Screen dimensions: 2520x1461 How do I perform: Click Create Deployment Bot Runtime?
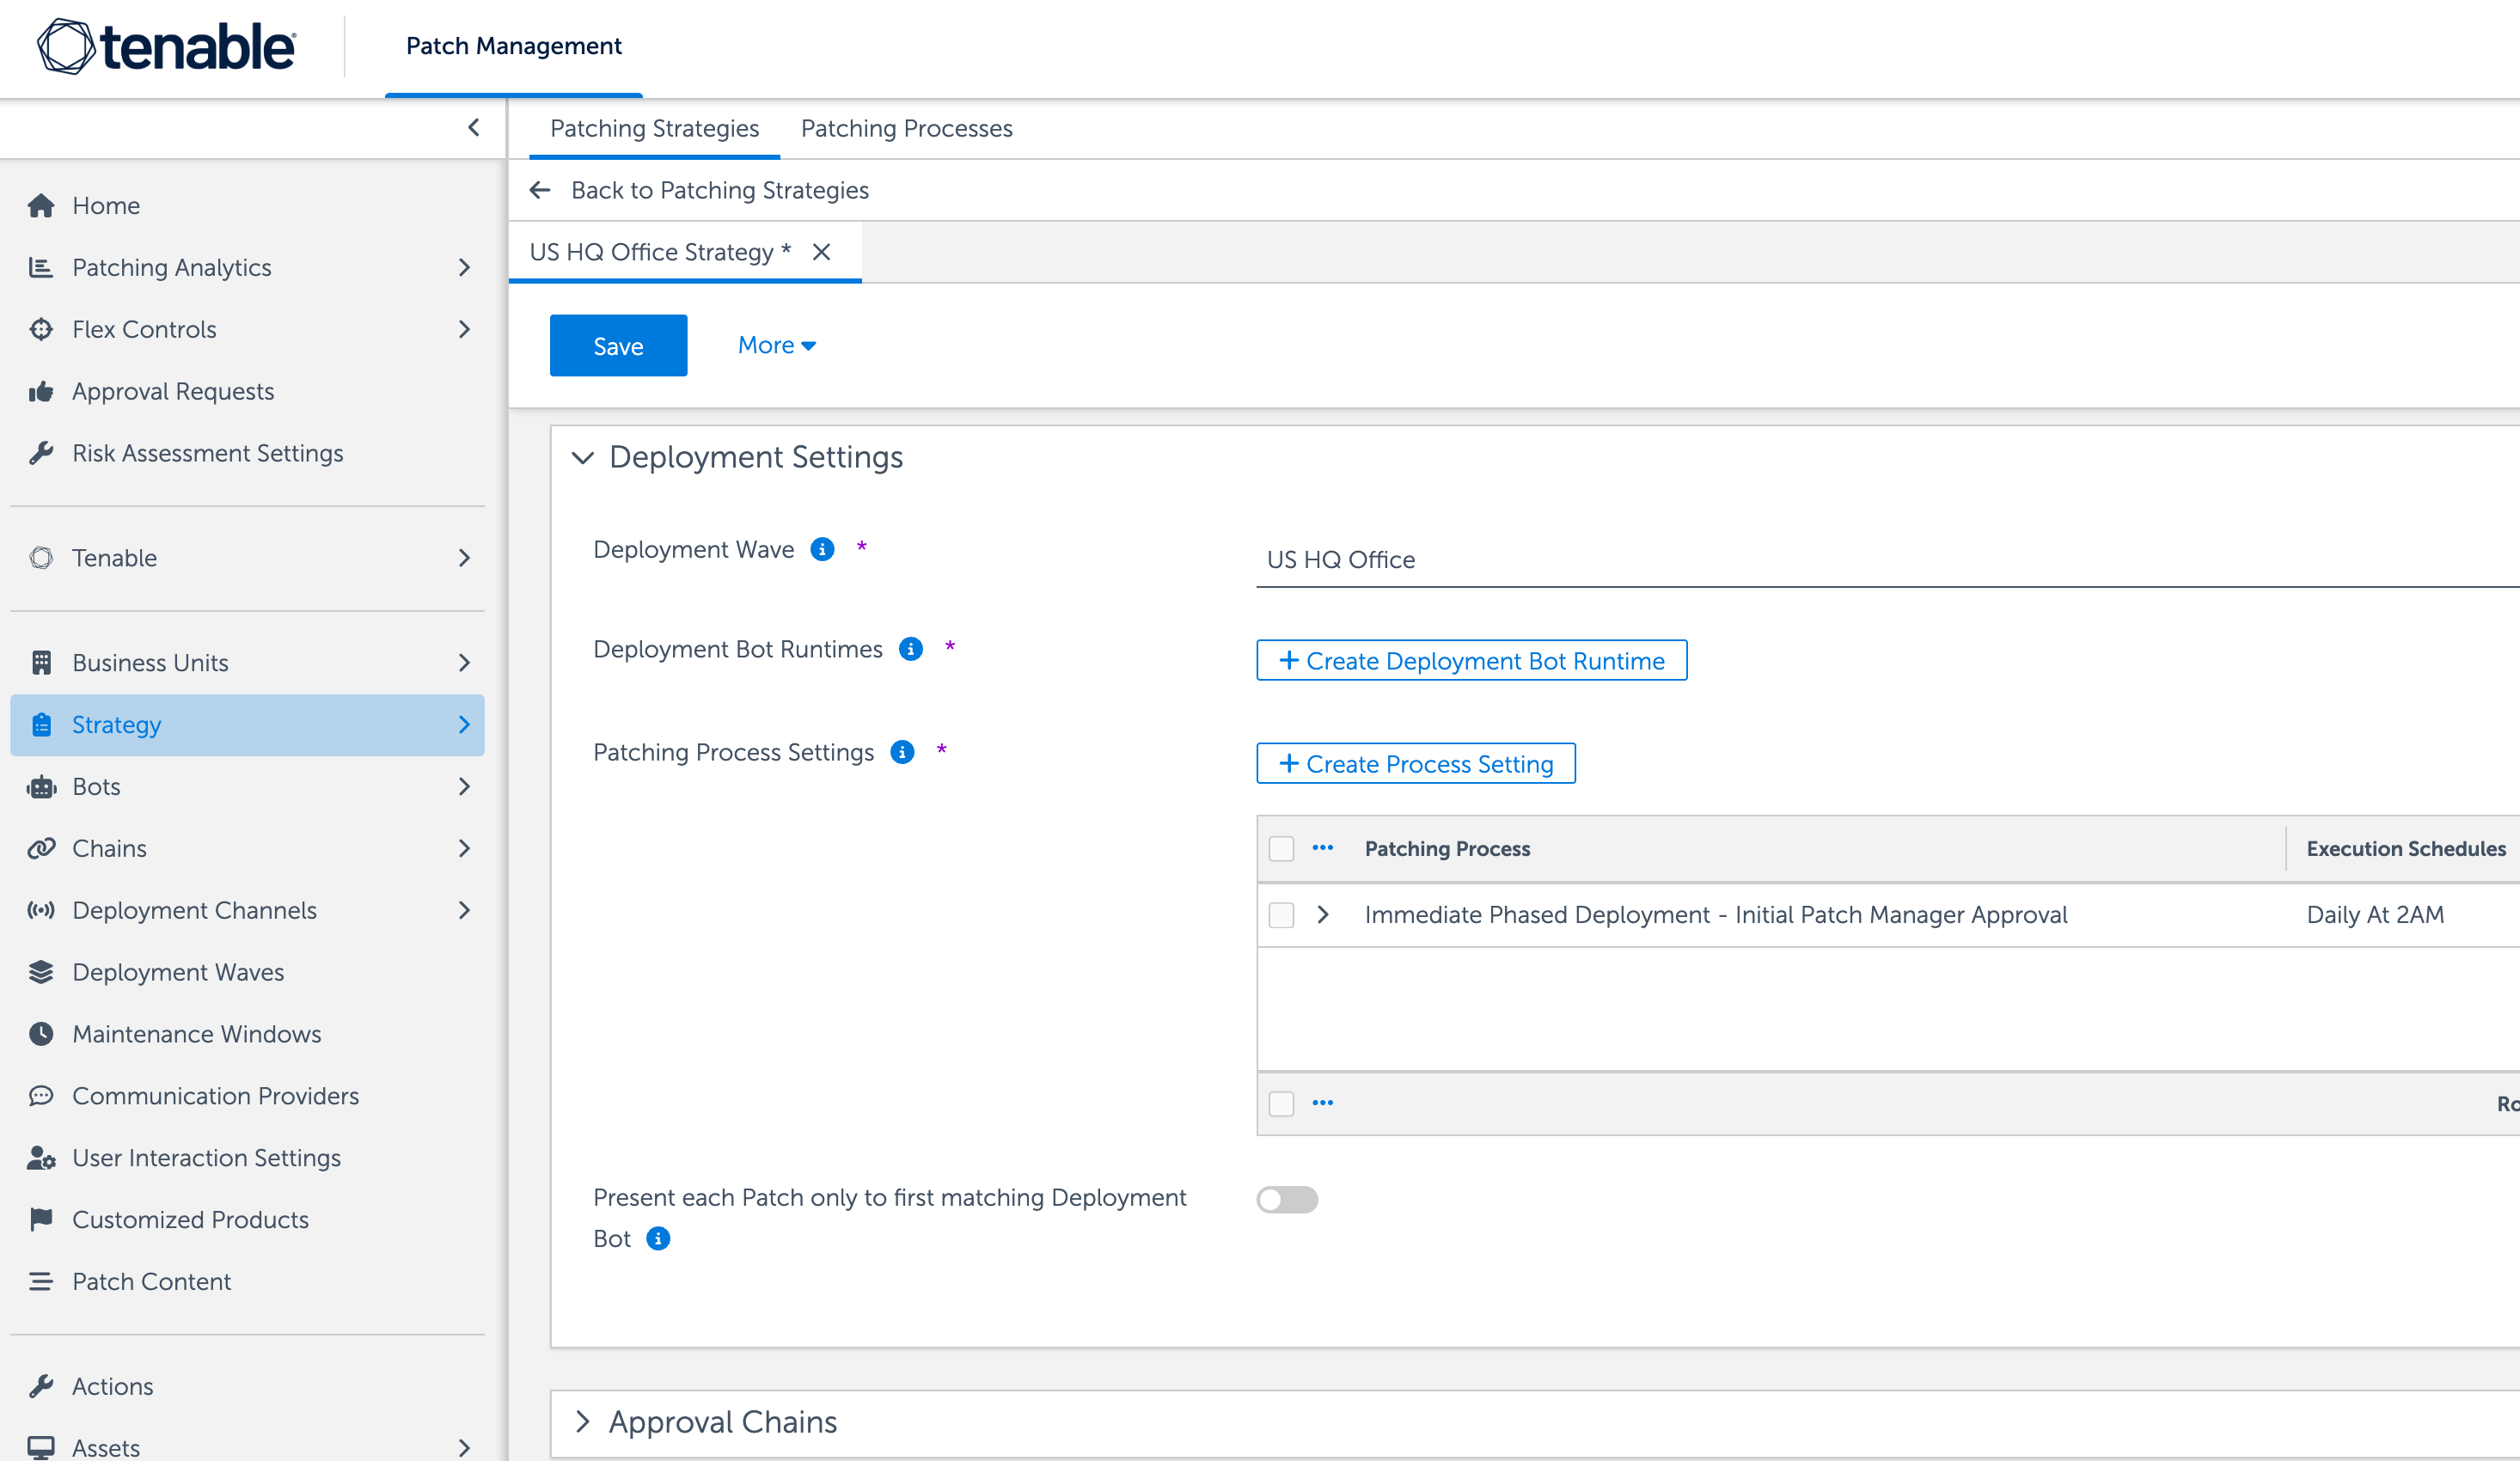point(1471,660)
